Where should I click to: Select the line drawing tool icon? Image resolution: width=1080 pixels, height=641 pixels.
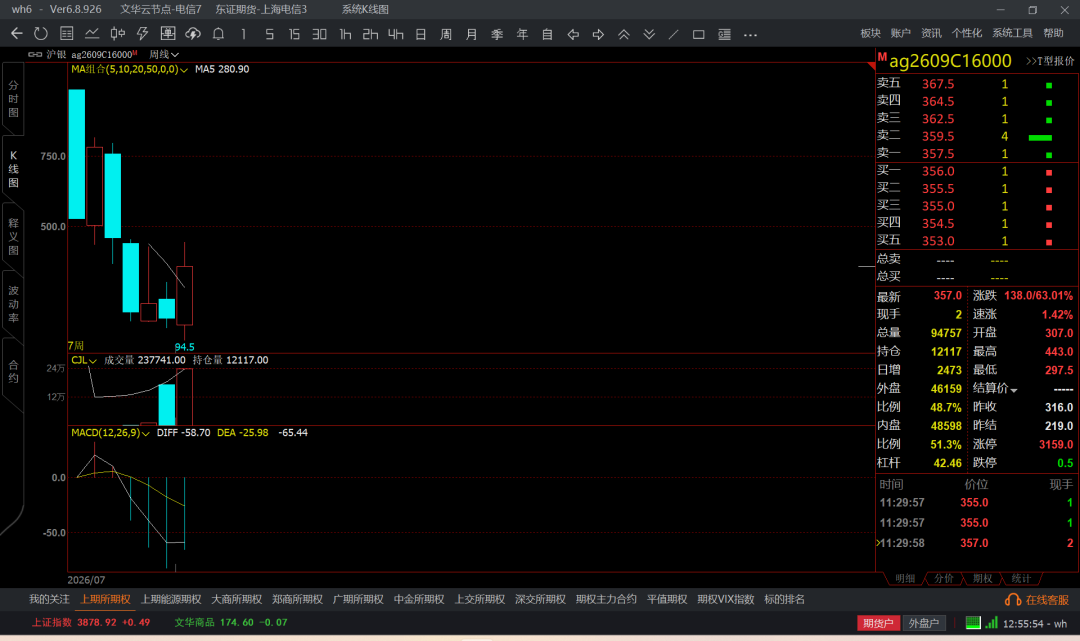[674, 34]
